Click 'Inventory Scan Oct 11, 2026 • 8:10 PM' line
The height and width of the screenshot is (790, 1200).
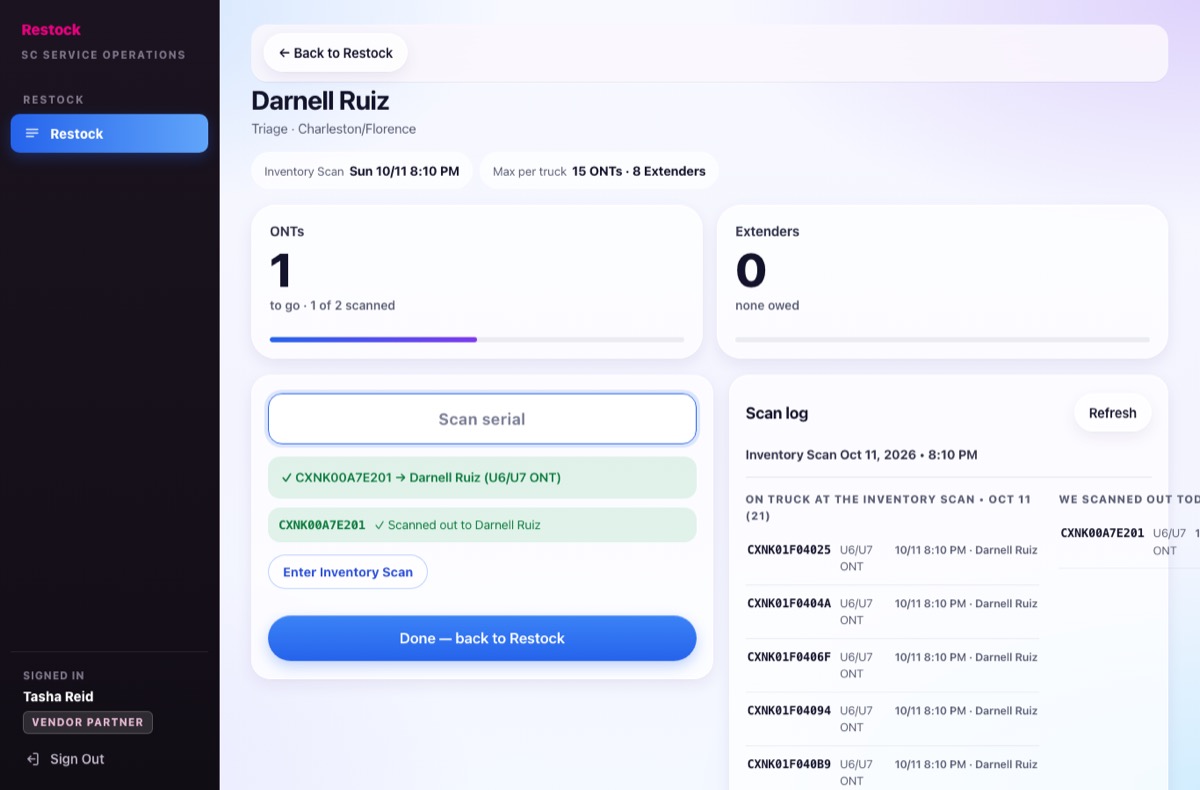862,455
